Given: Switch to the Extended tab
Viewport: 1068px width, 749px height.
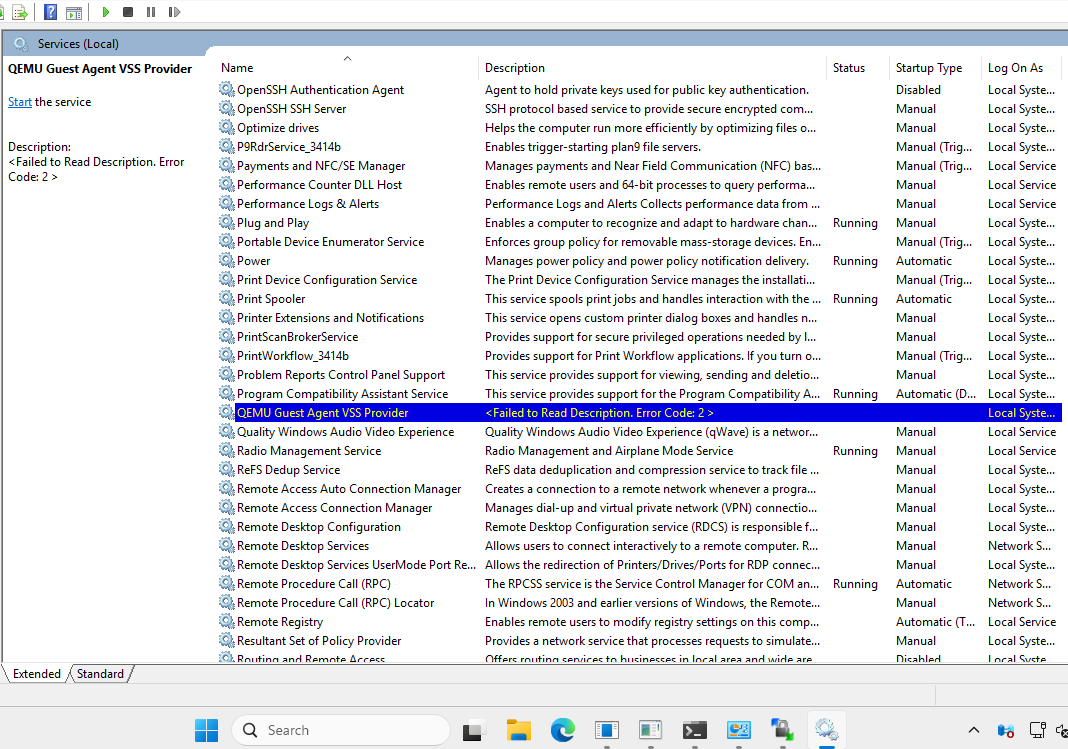Looking at the screenshot, I should (37, 673).
